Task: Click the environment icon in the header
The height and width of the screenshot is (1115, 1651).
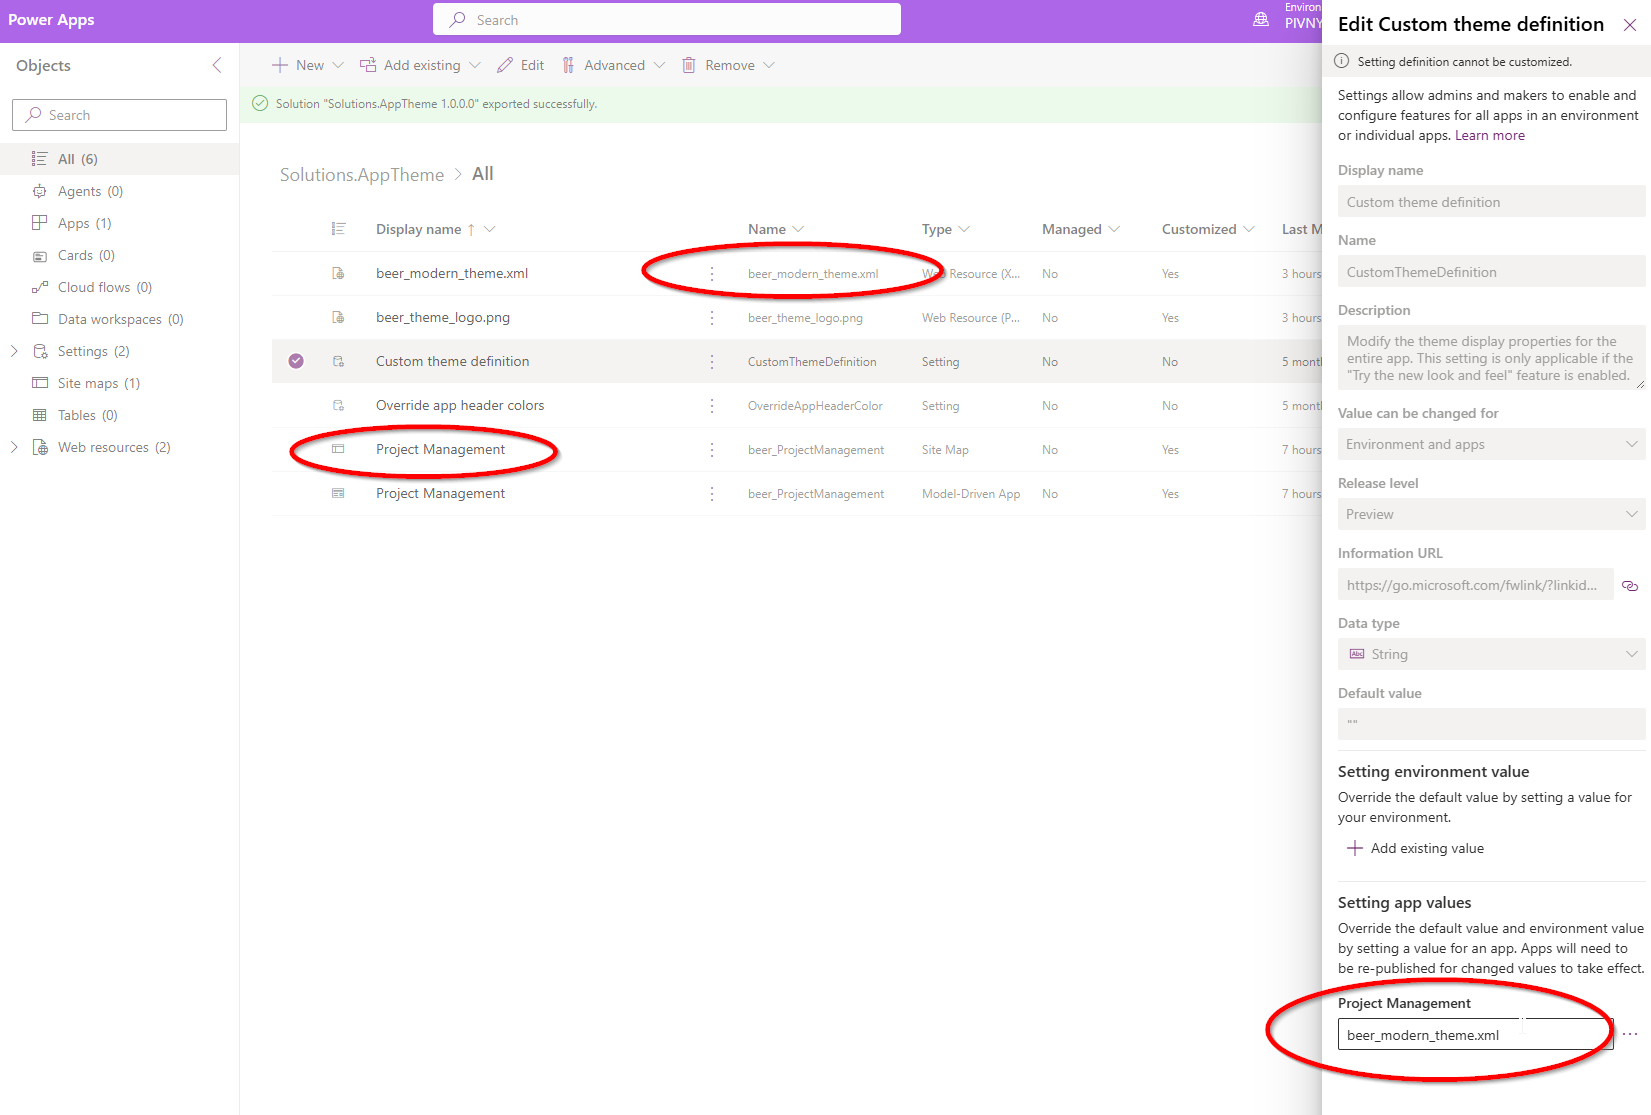Action: tap(1261, 19)
